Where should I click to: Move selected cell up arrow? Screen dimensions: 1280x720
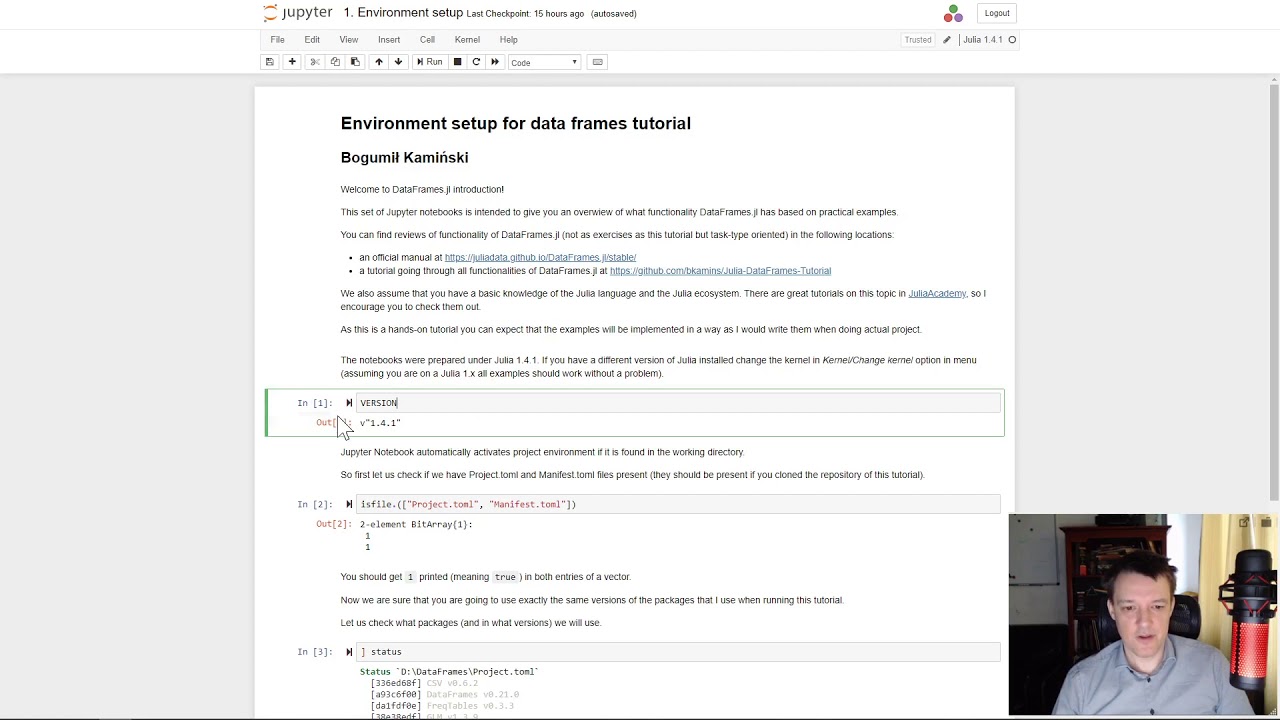pos(378,62)
